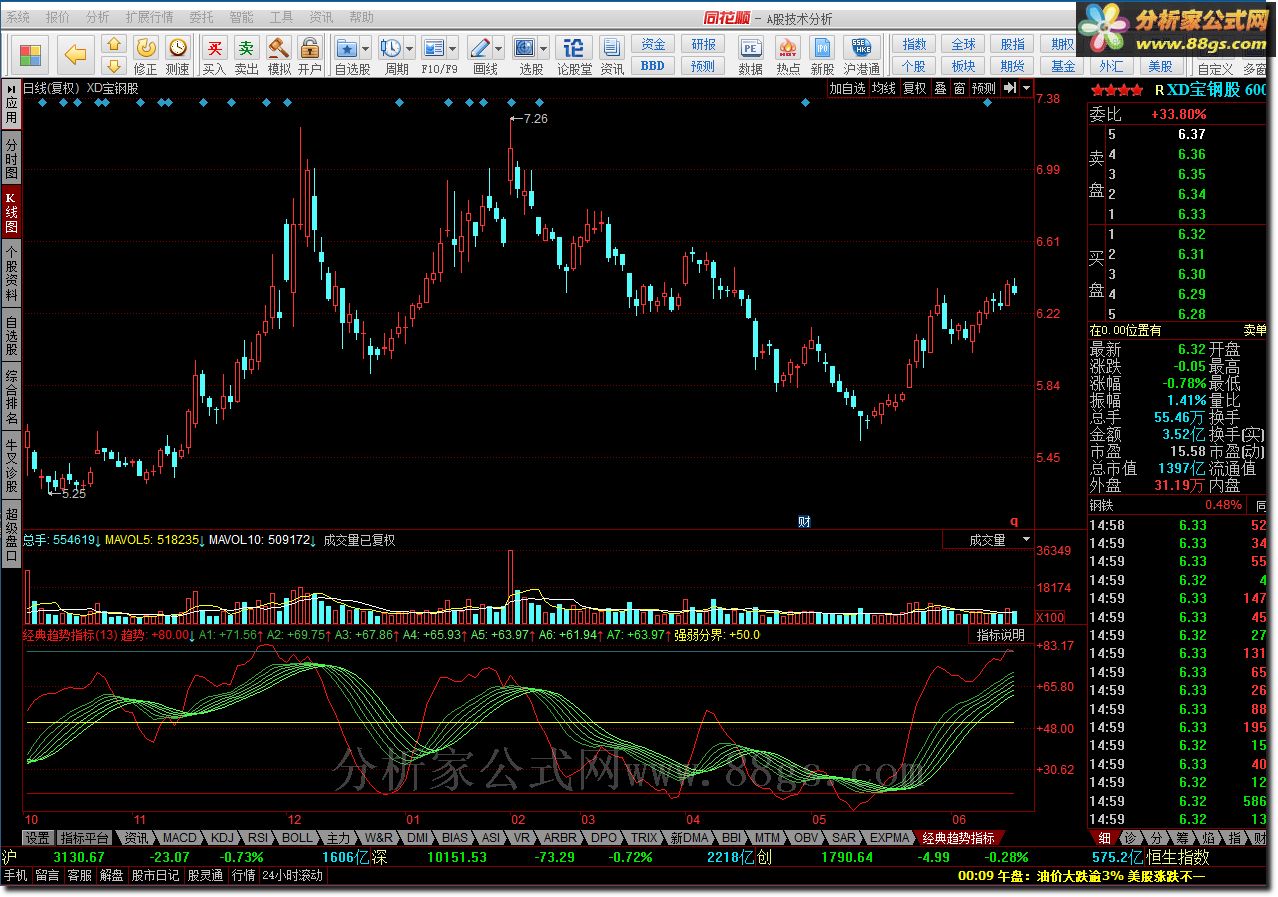Toggle 均线 moving averages display
The height and width of the screenshot is (897, 1278).
pyautogui.click(x=883, y=88)
